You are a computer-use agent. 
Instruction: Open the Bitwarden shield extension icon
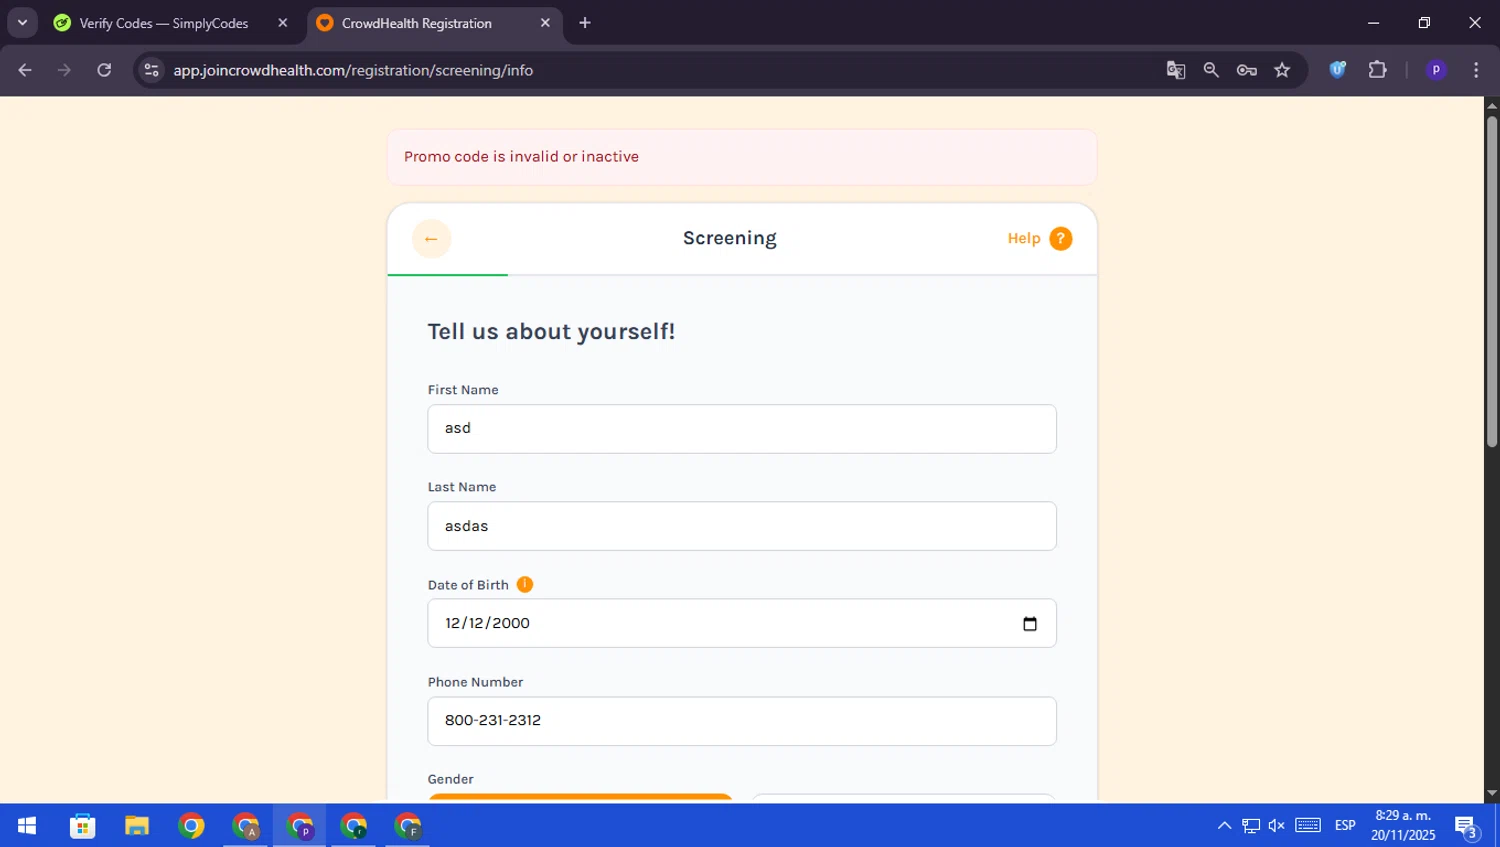pos(1338,70)
